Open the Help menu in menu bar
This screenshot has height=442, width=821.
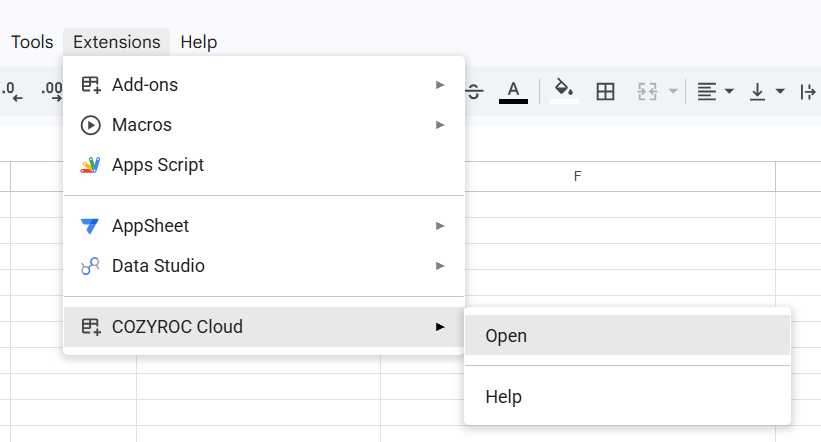198,42
